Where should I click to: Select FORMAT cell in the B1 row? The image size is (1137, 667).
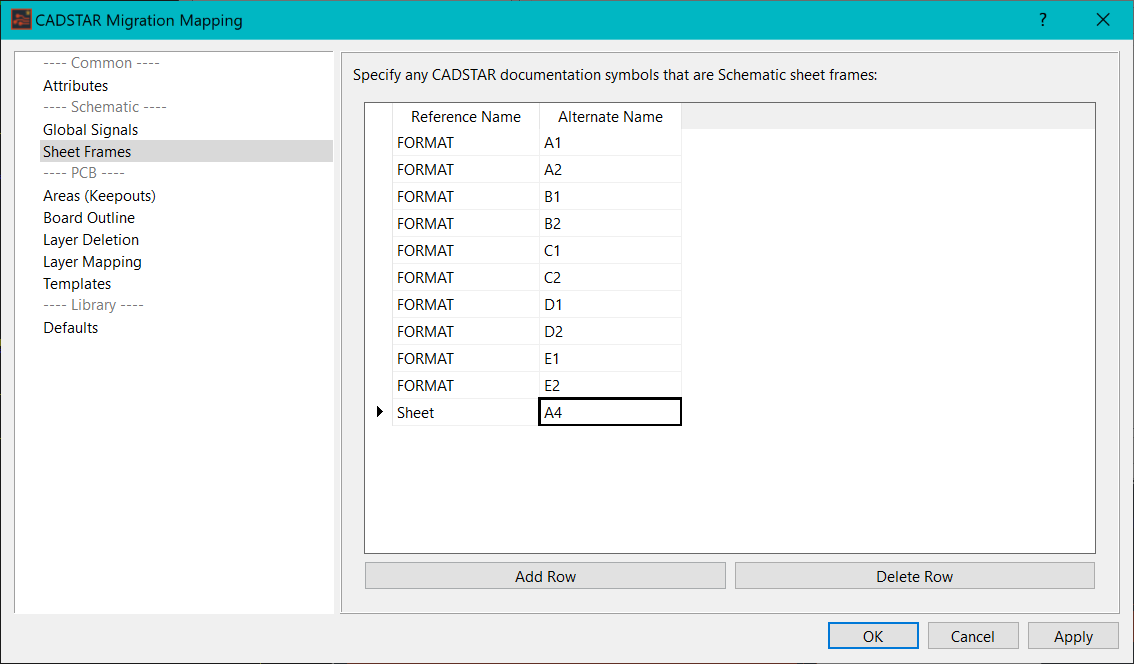pyautogui.click(x=466, y=196)
